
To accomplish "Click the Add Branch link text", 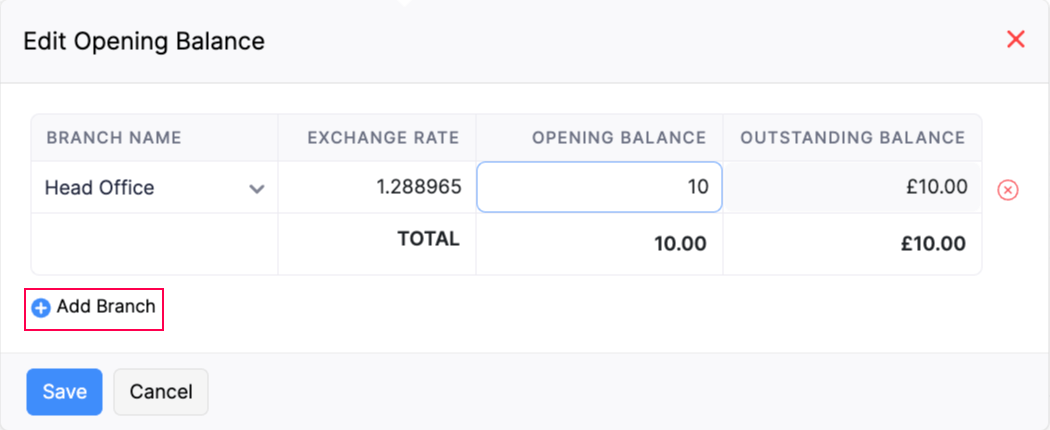I will click(x=106, y=307).
